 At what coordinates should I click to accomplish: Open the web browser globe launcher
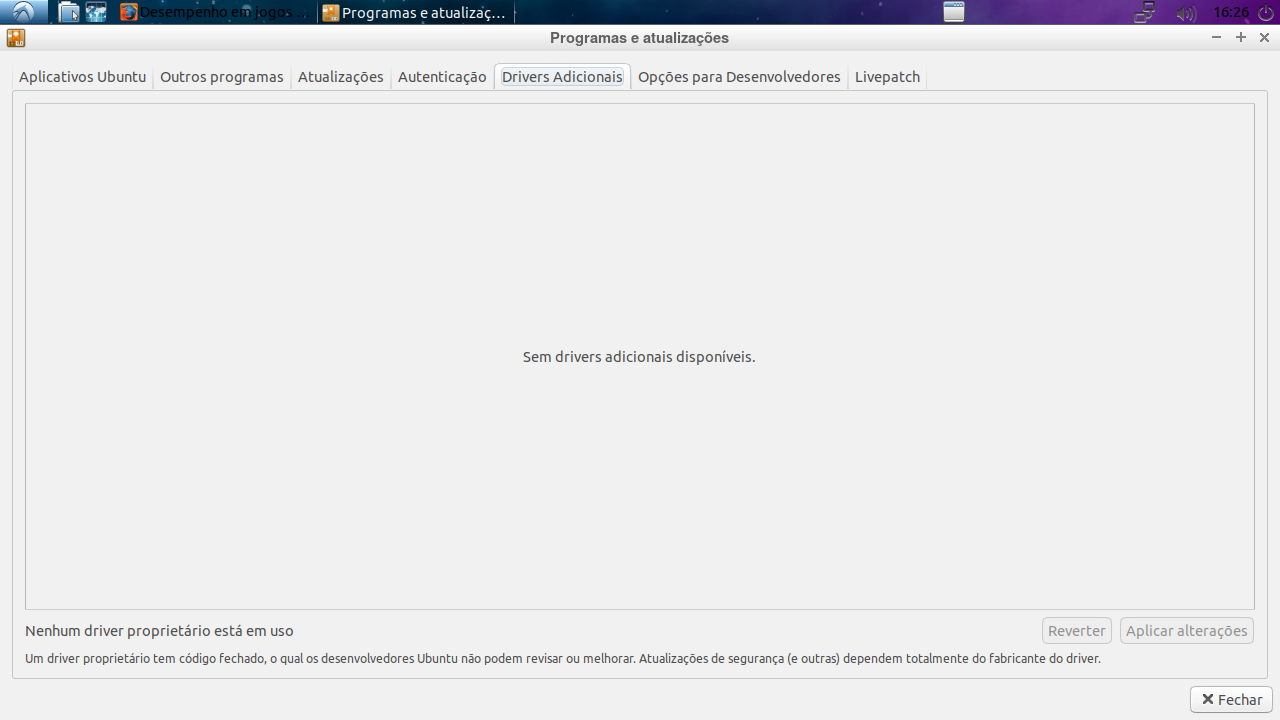coord(96,12)
